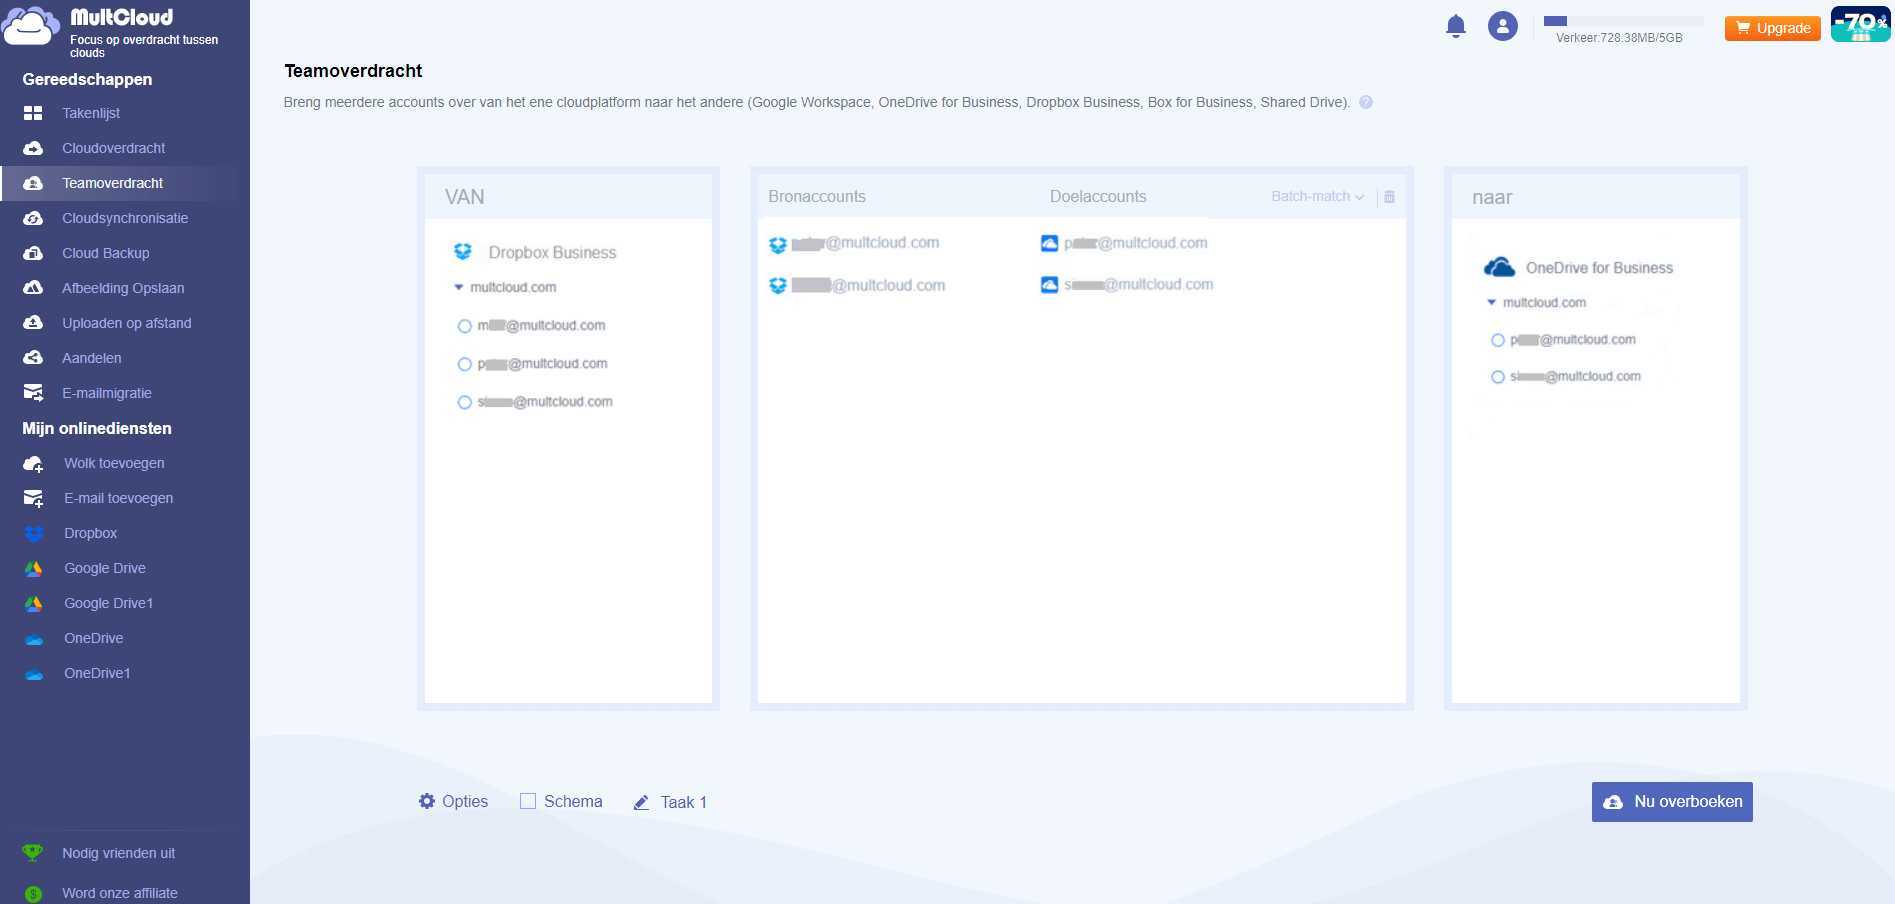This screenshot has width=1895, height=904.
Task: Click the traffic usage progress bar
Action: click(1624, 21)
